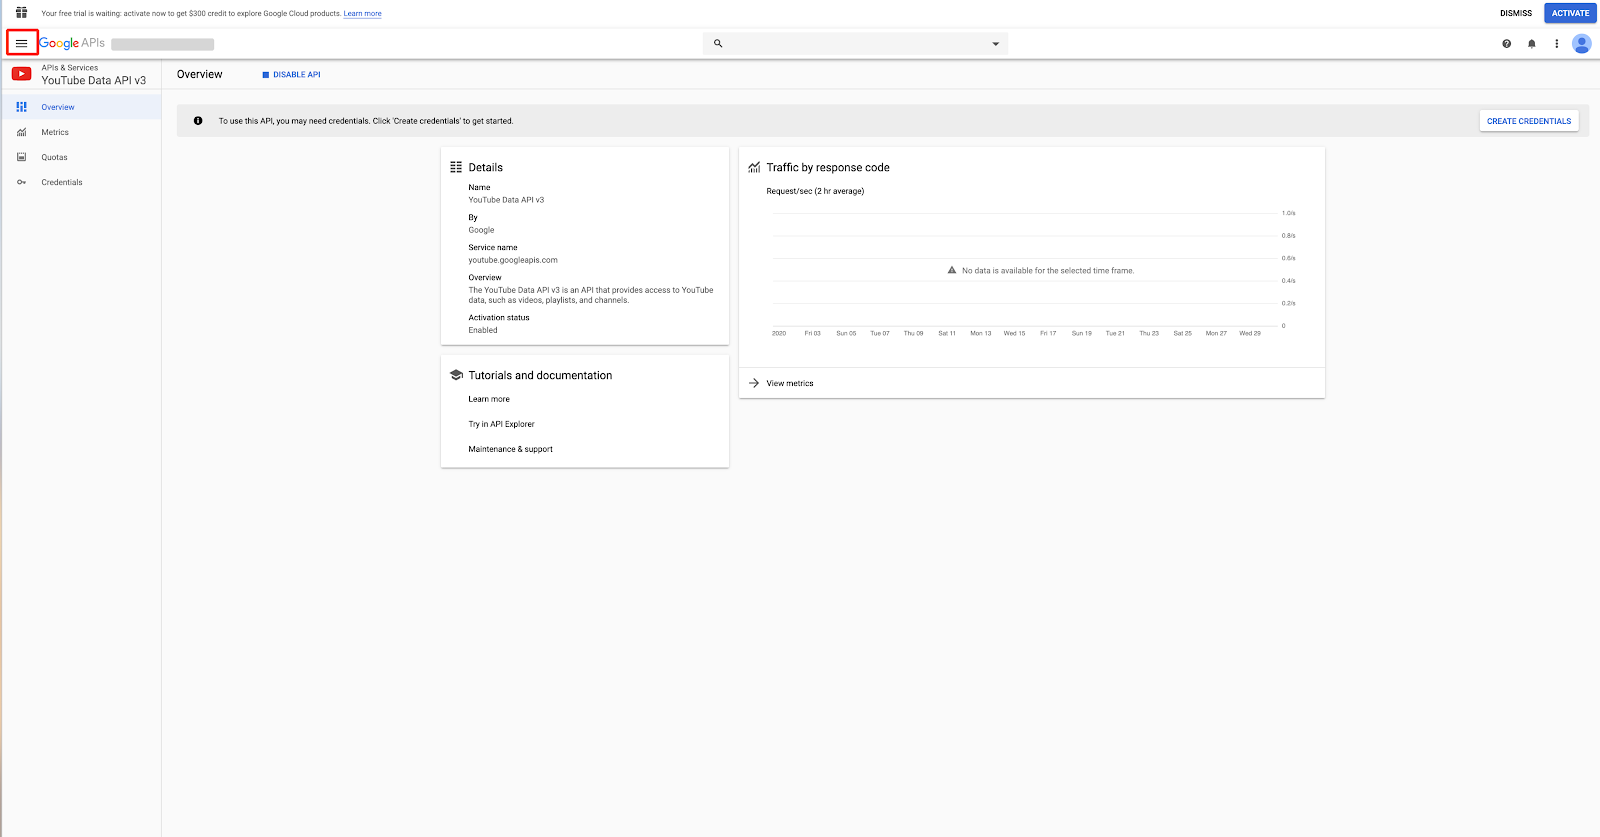Click the Quotas icon in sidebar
This screenshot has width=1600, height=837.
click(x=22, y=157)
